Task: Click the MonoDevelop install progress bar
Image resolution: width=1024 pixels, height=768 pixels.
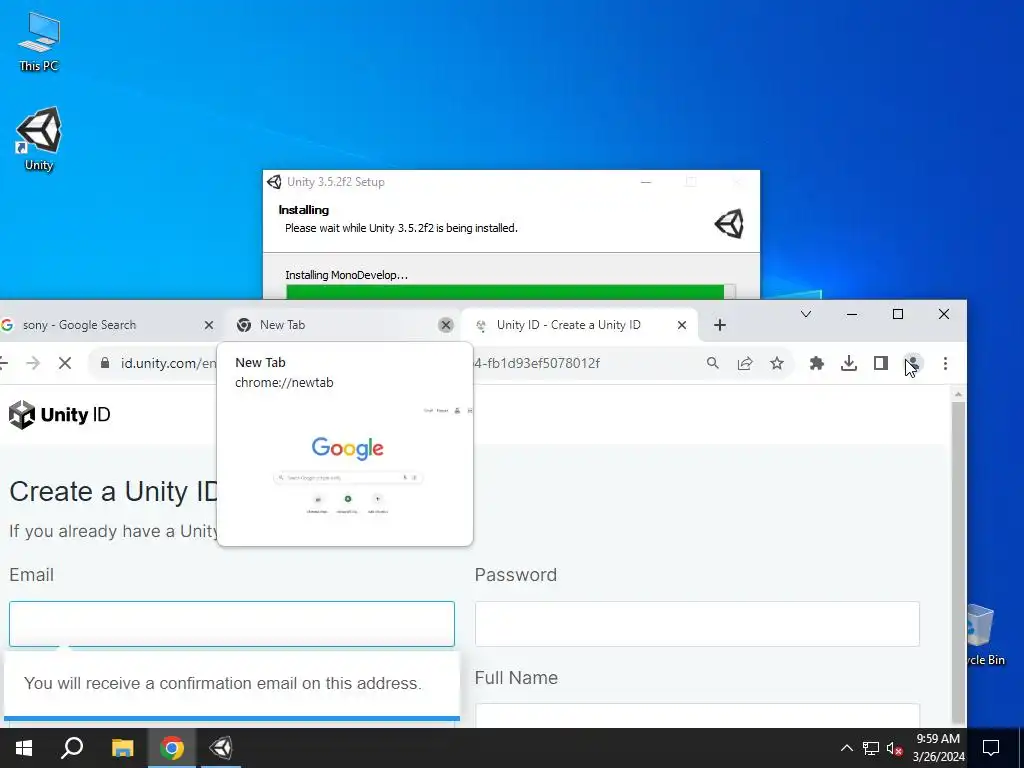Action: coord(511,292)
